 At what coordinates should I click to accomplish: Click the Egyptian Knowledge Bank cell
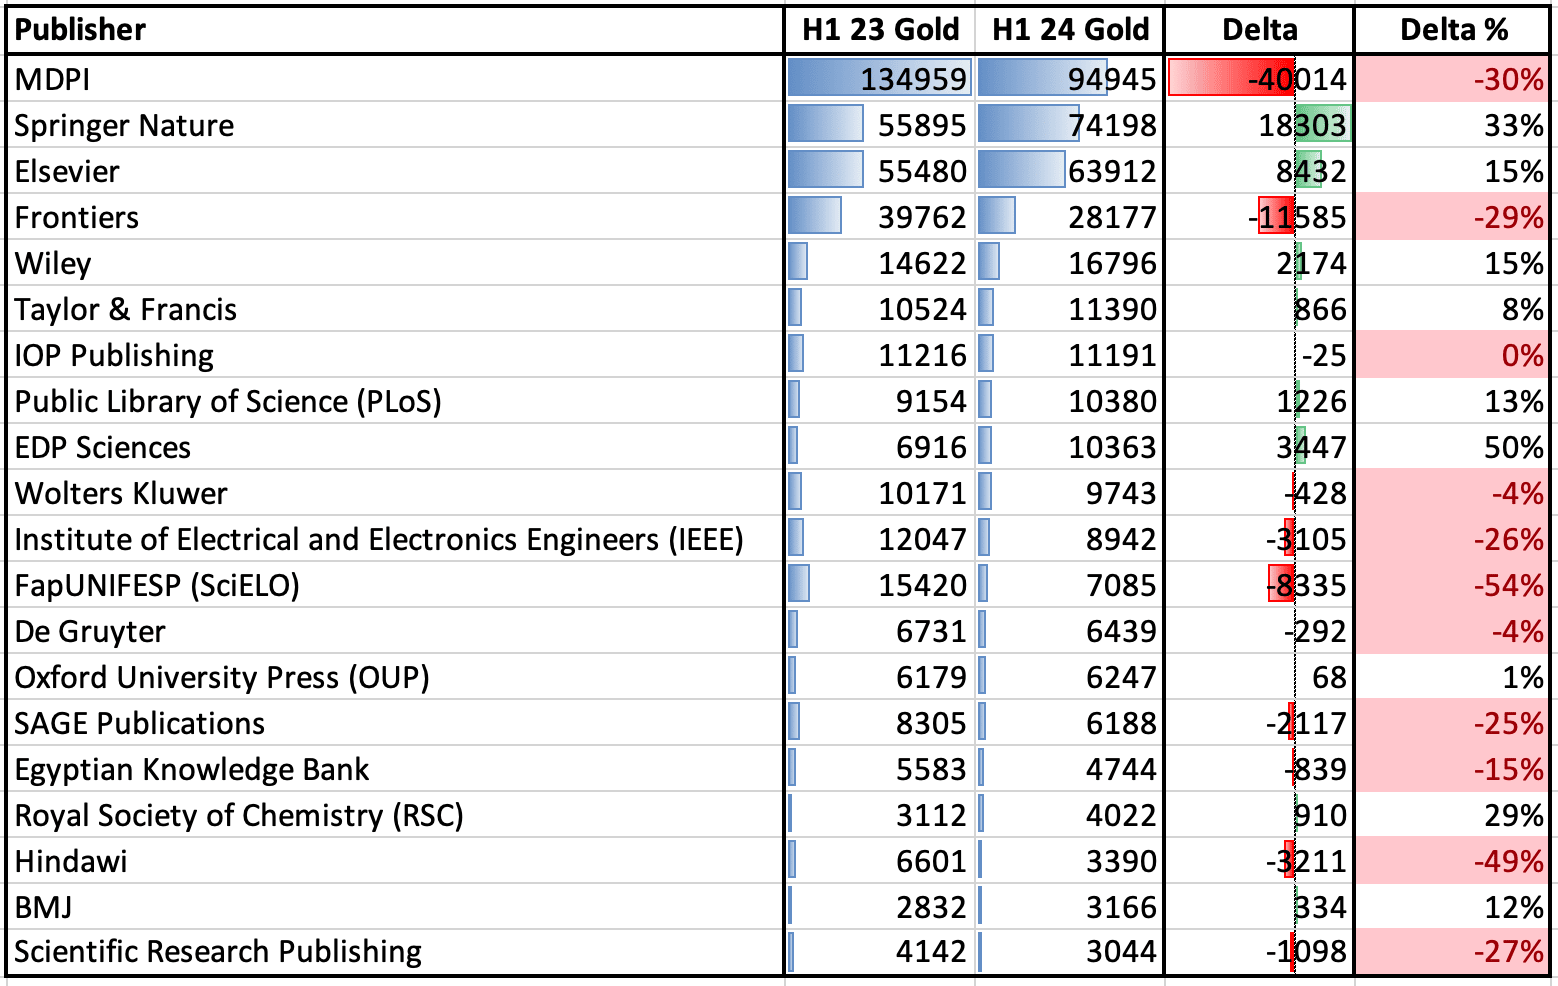(x=395, y=768)
